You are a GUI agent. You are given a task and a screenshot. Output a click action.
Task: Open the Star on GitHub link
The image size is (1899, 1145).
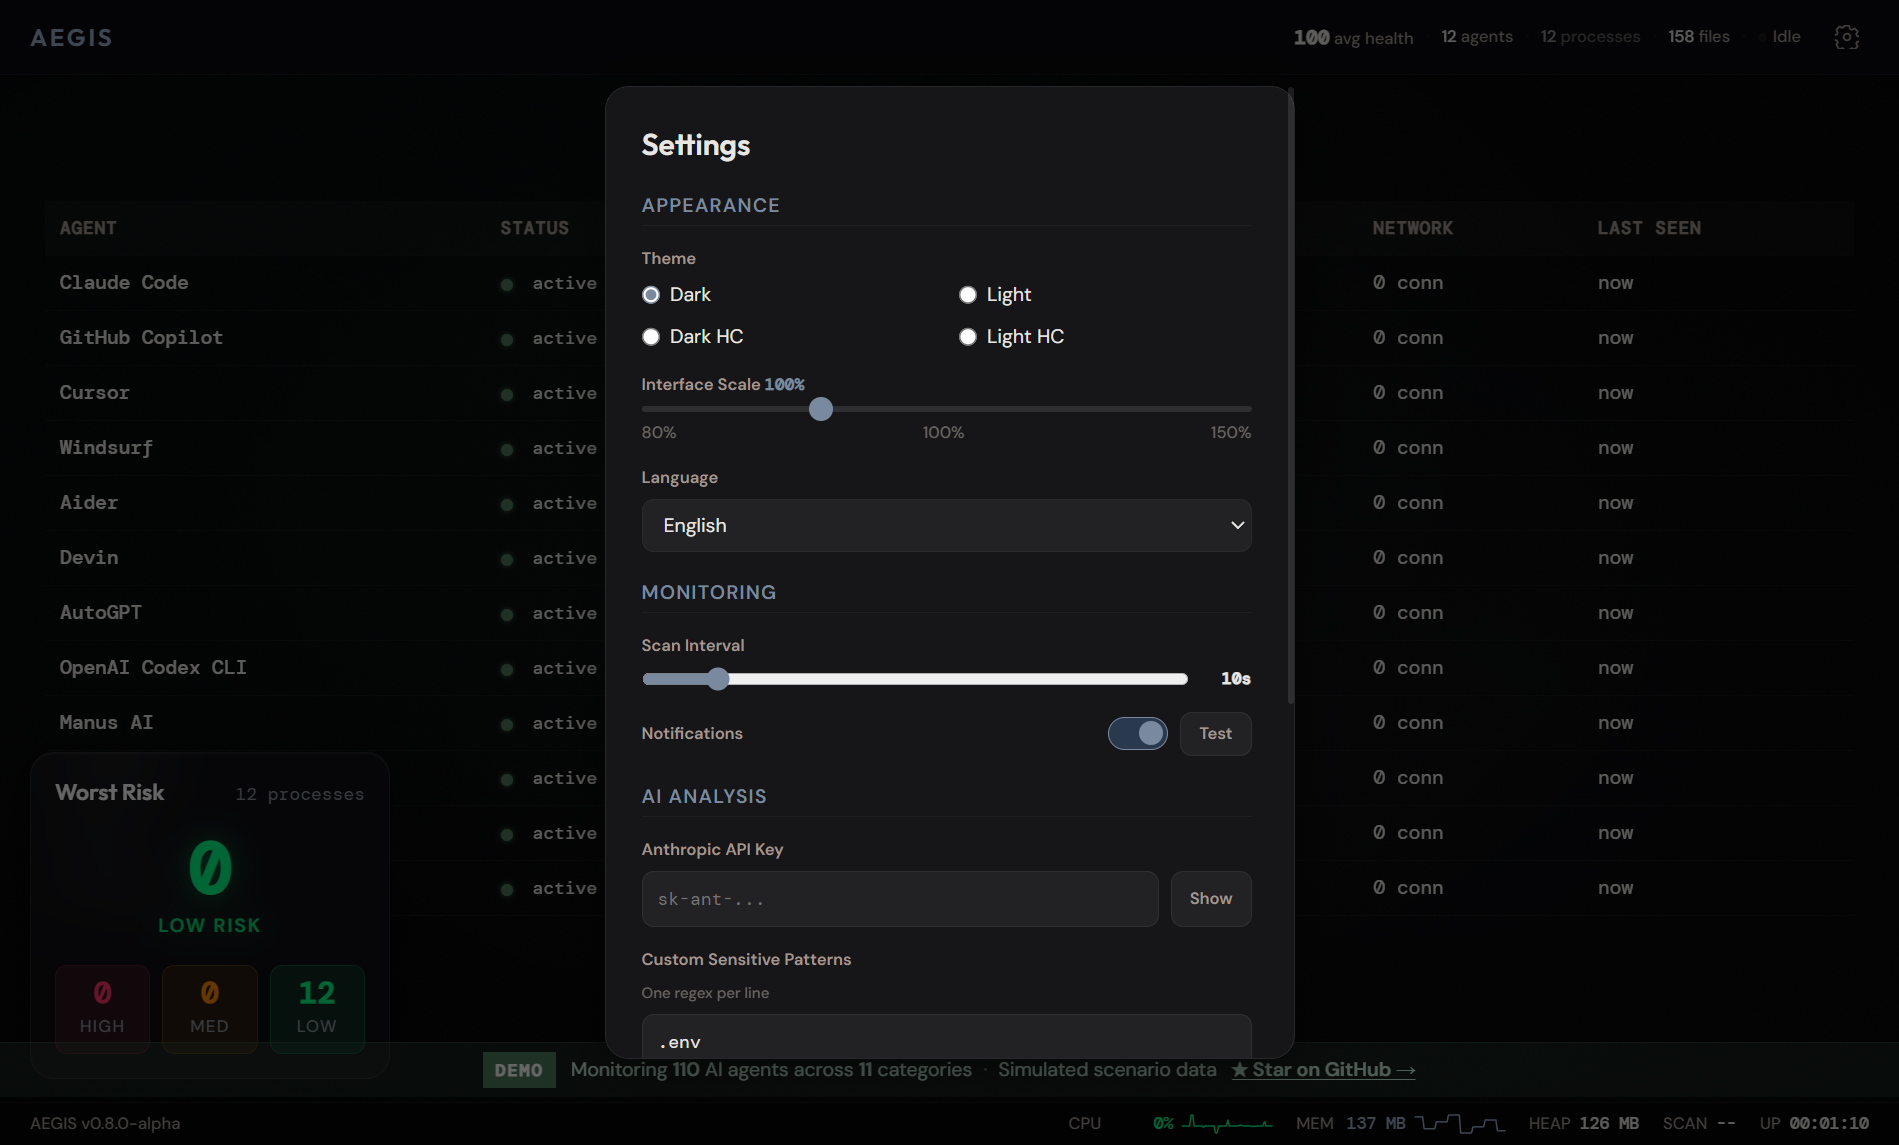point(1323,1070)
